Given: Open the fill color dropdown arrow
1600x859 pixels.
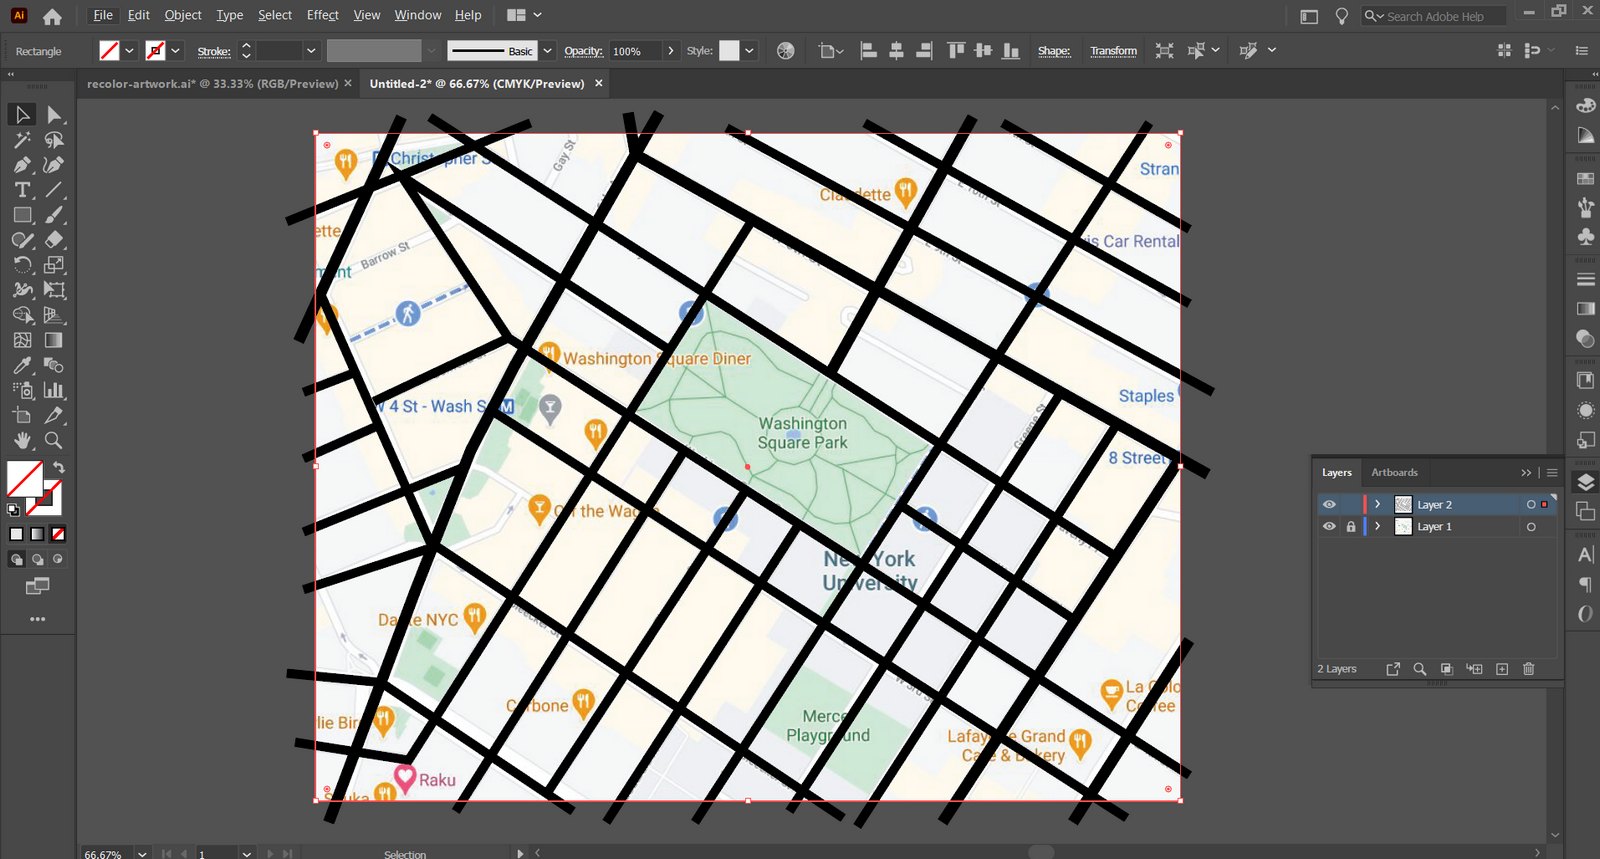Looking at the screenshot, I should click(129, 51).
